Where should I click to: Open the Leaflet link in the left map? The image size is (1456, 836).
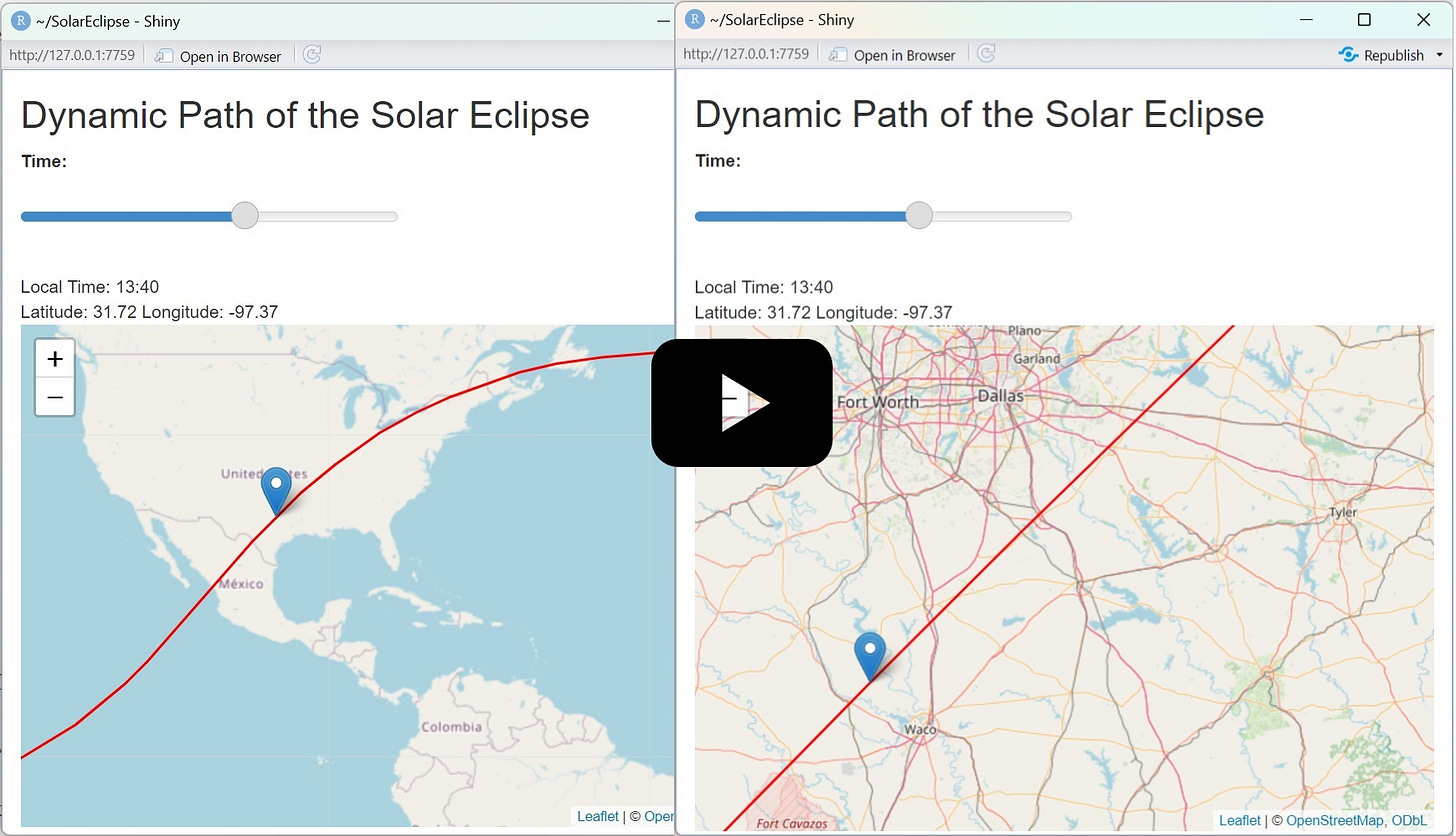(598, 817)
